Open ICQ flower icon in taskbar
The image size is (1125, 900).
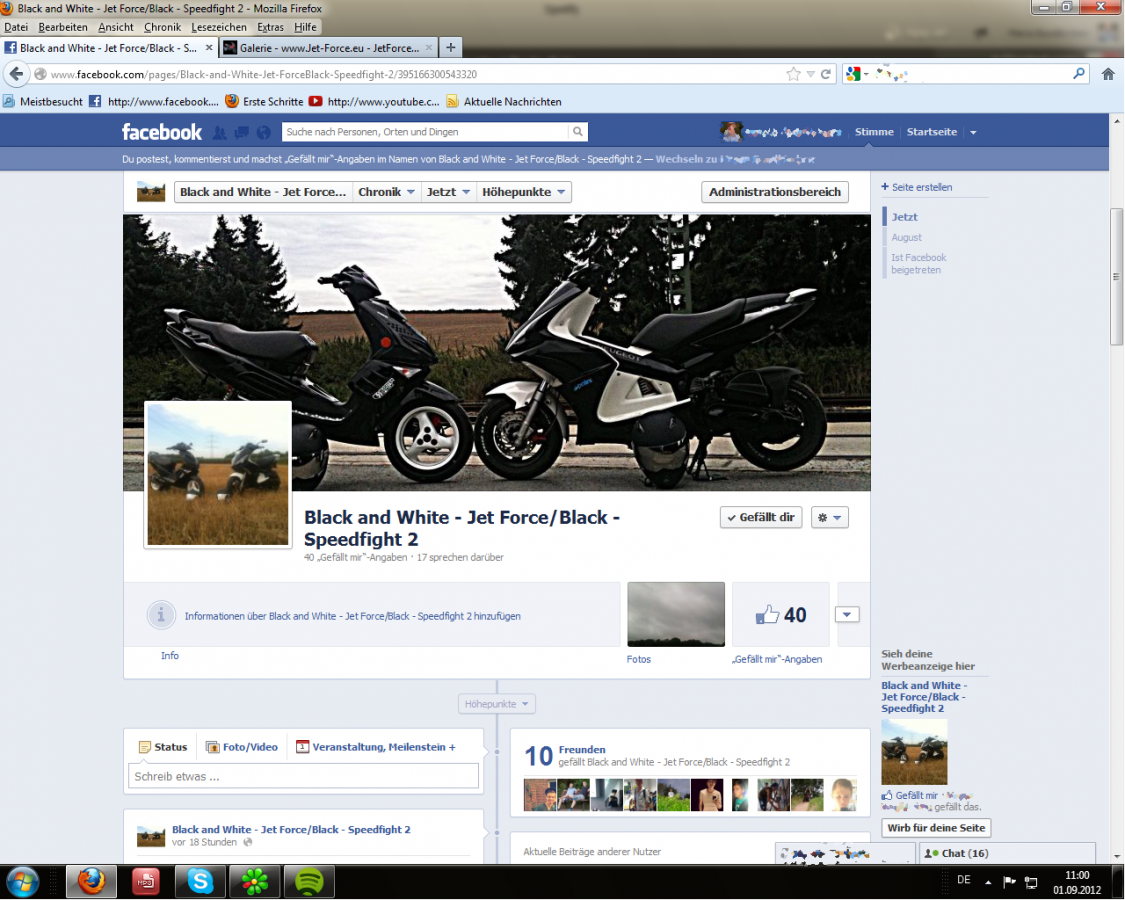[255, 881]
